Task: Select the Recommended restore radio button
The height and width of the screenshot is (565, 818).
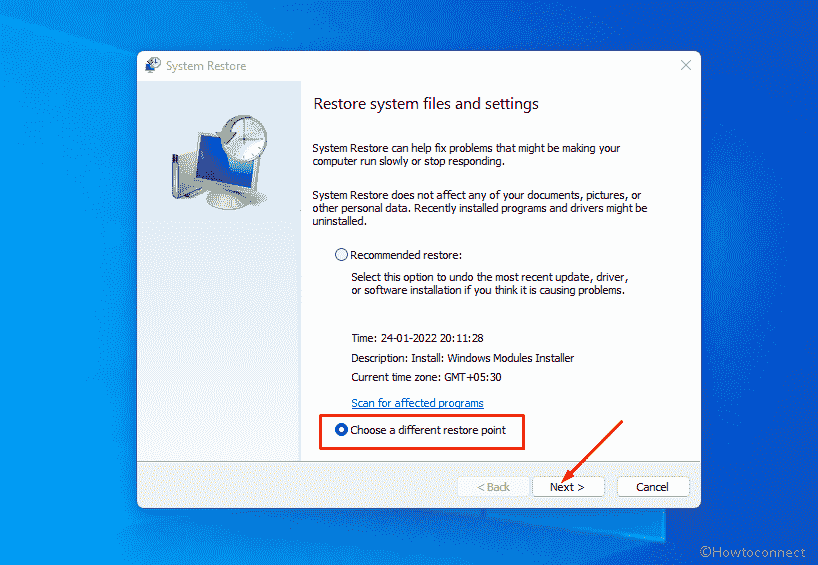Action: click(x=341, y=255)
